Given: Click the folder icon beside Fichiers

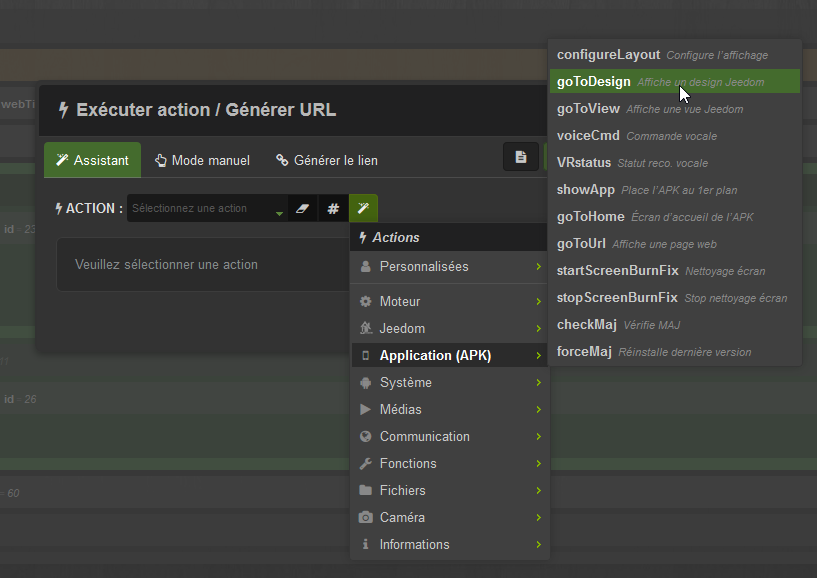Looking at the screenshot, I should 366,490.
